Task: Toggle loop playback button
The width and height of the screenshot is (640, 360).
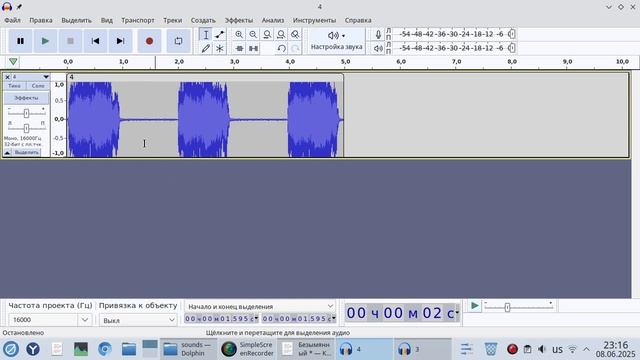Action: (x=178, y=41)
